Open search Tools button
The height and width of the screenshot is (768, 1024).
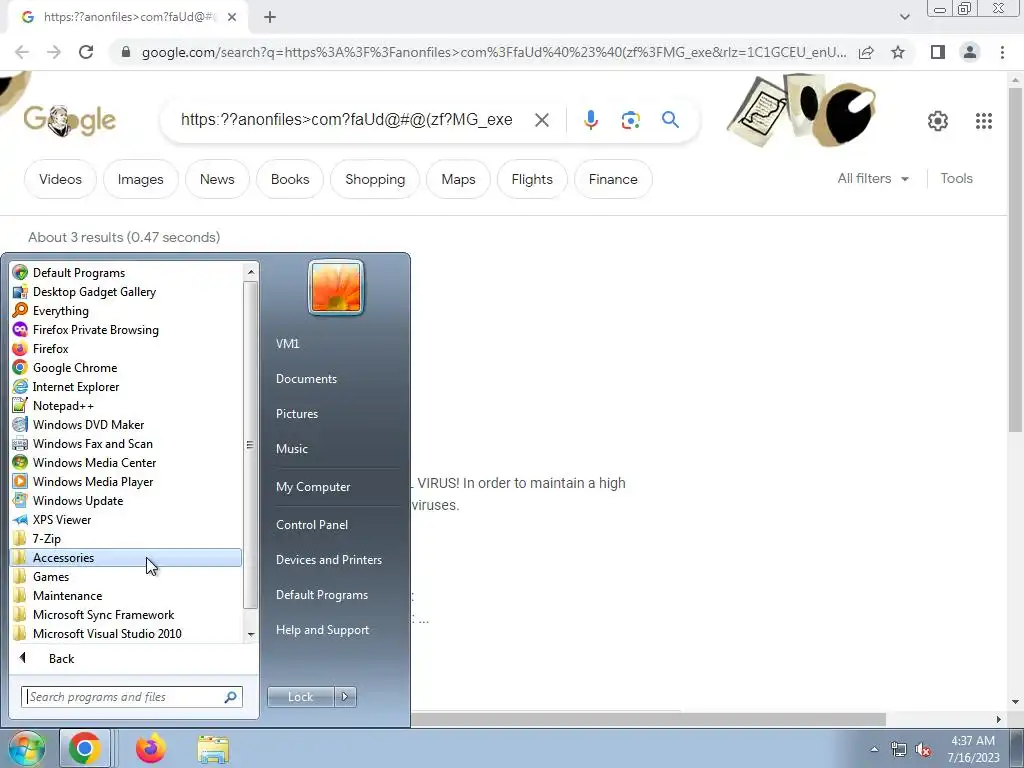956,178
